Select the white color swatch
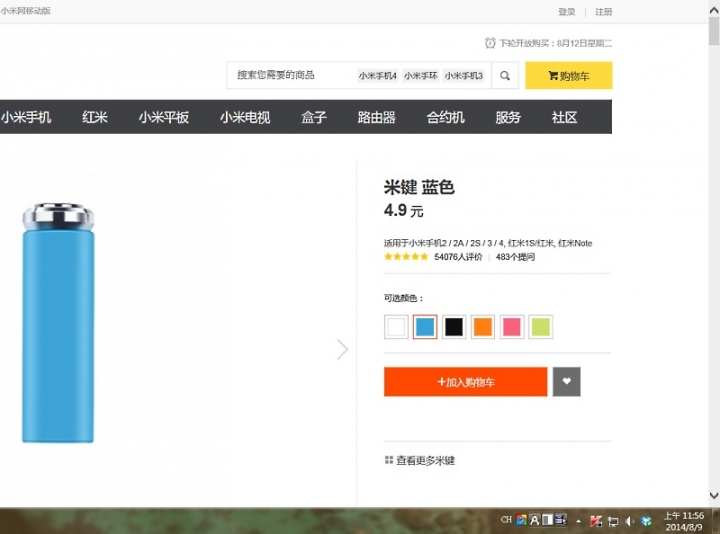The width and height of the screenshot is (720, 534). coord(396,327)
